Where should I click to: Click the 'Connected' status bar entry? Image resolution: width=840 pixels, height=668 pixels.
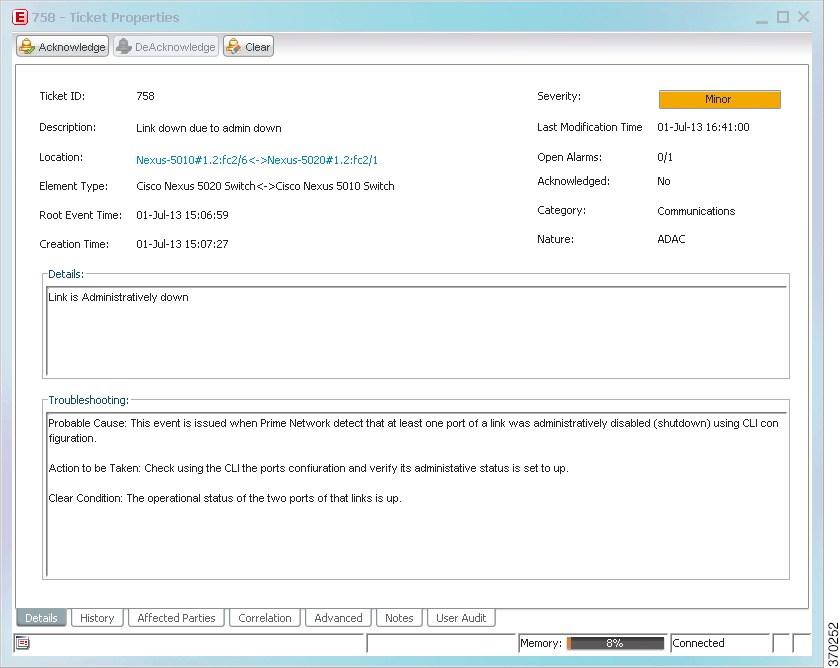698,643
